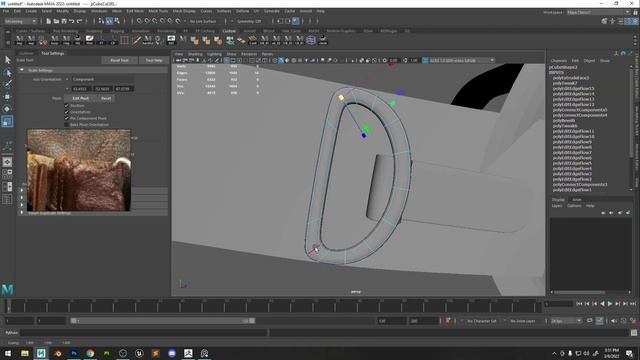
Task: Activate the Move tool in toolbox
Action: tap(7, 97)
